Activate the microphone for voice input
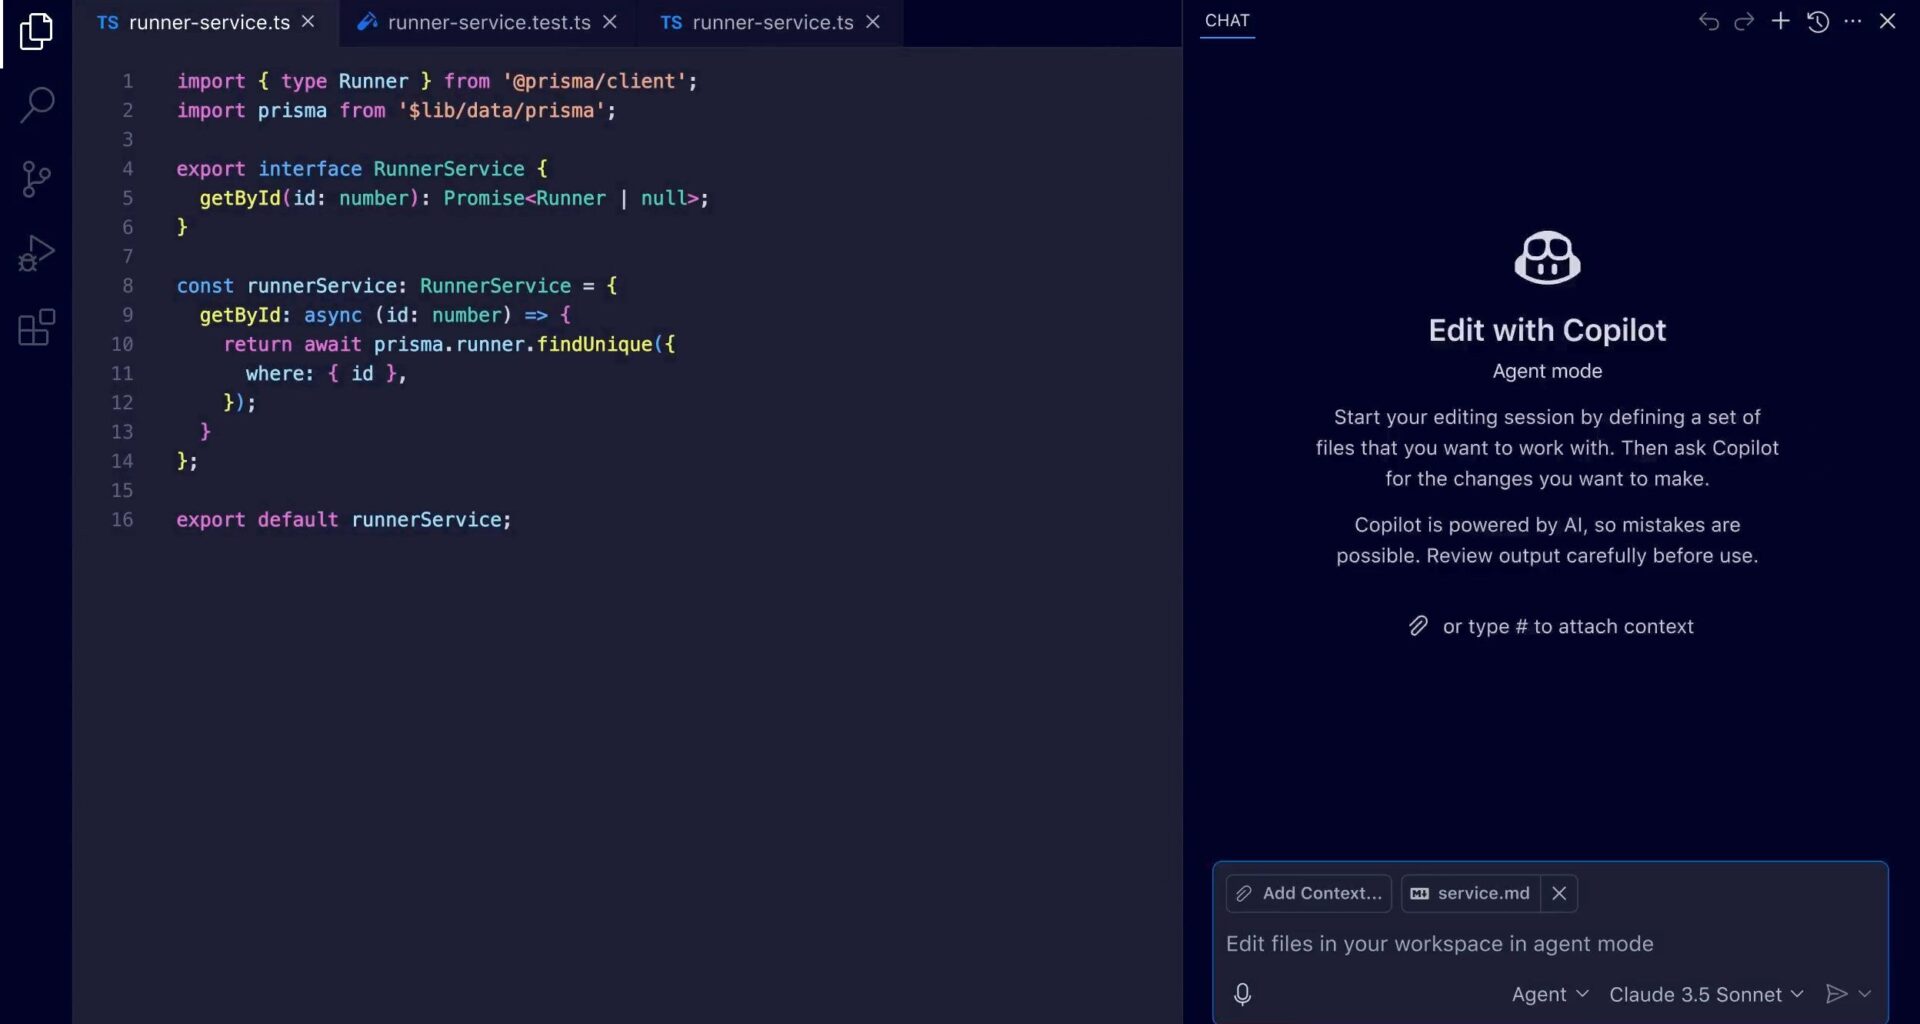Viewport: 1920px width, 1024px height. pyautogui.click(x=1242, y=994)
